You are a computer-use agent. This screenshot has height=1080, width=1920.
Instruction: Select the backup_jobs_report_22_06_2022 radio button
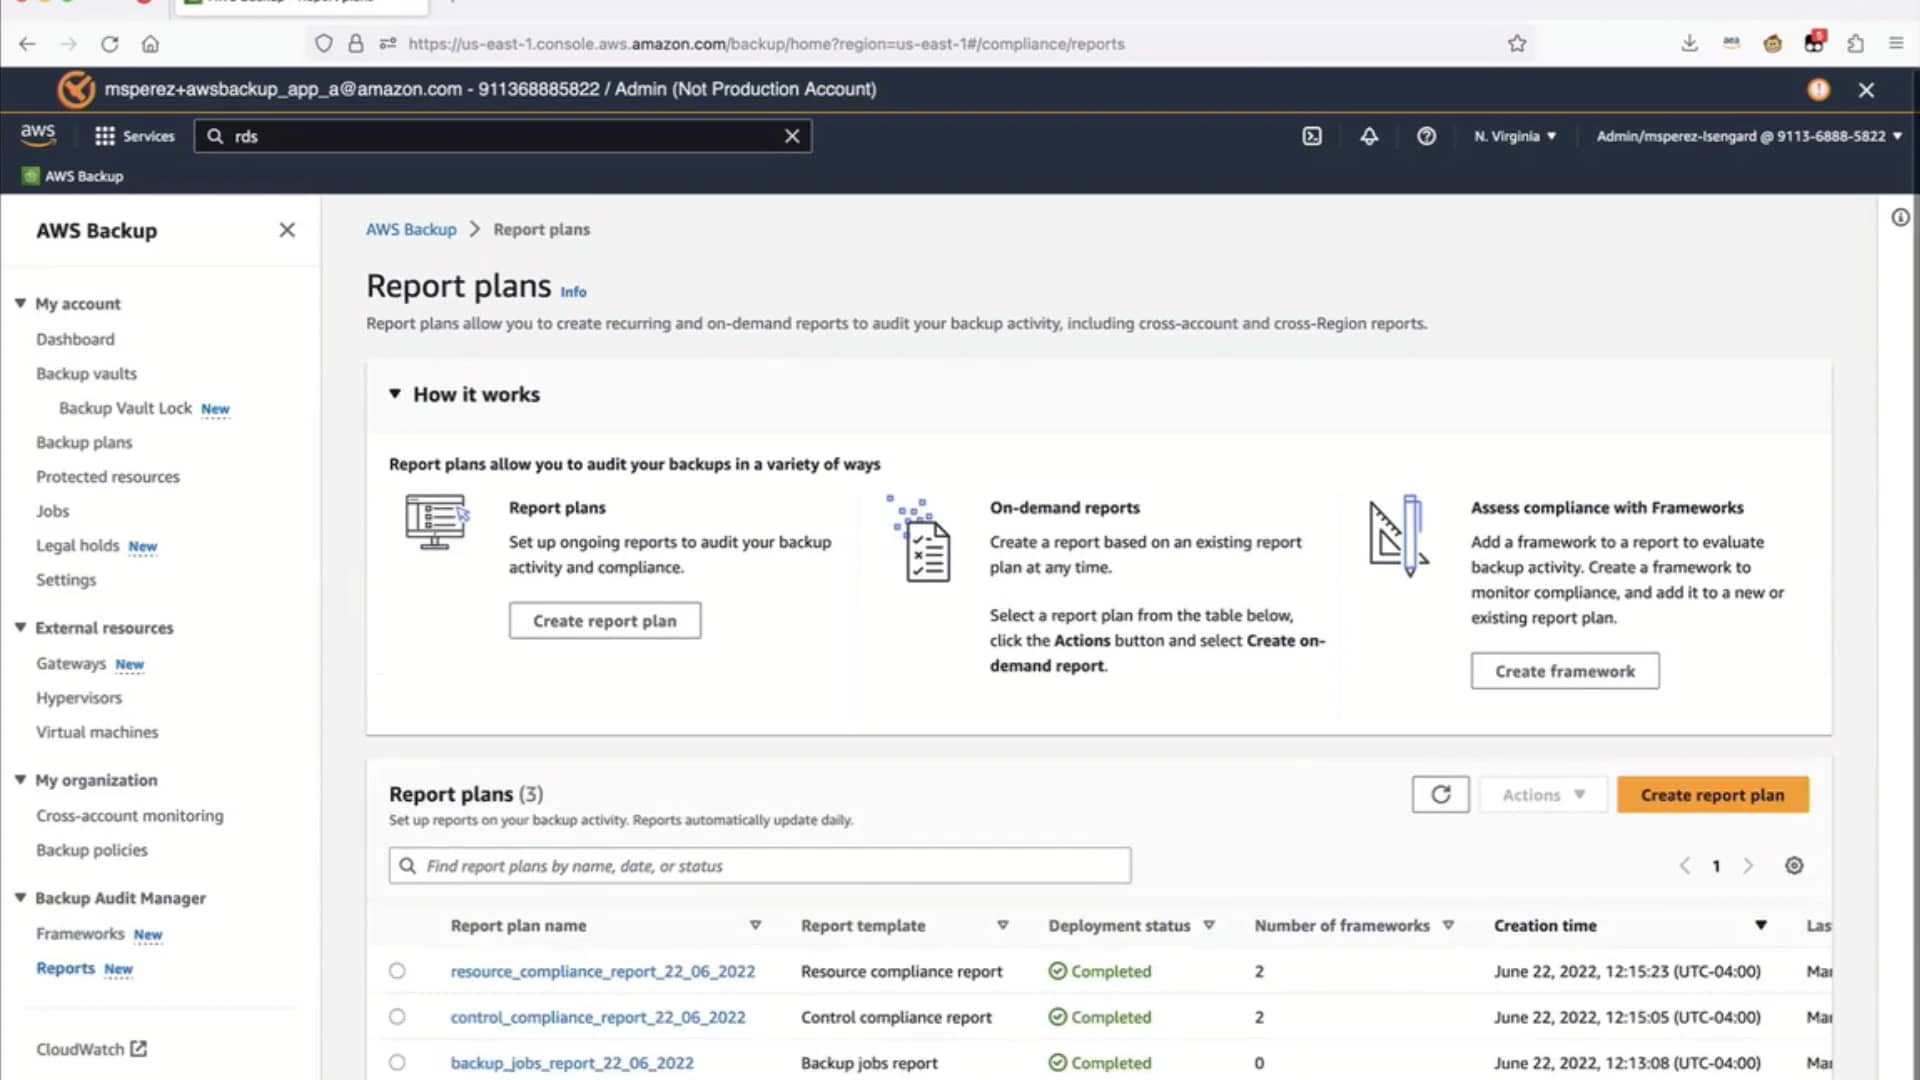tap(397, 1063)
